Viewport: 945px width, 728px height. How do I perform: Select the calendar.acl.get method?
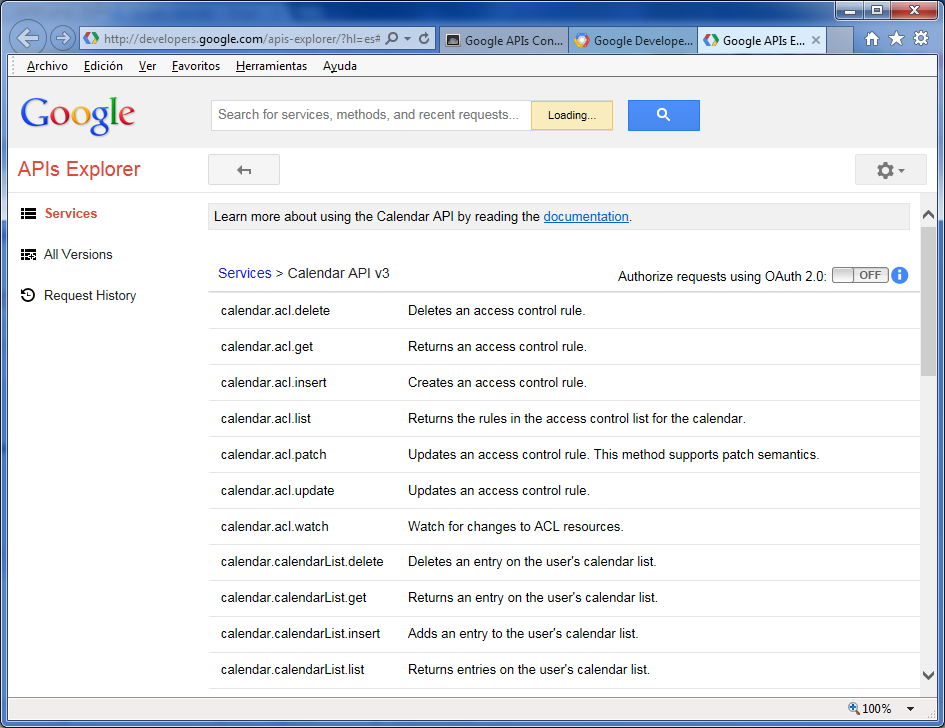(266, 347)
